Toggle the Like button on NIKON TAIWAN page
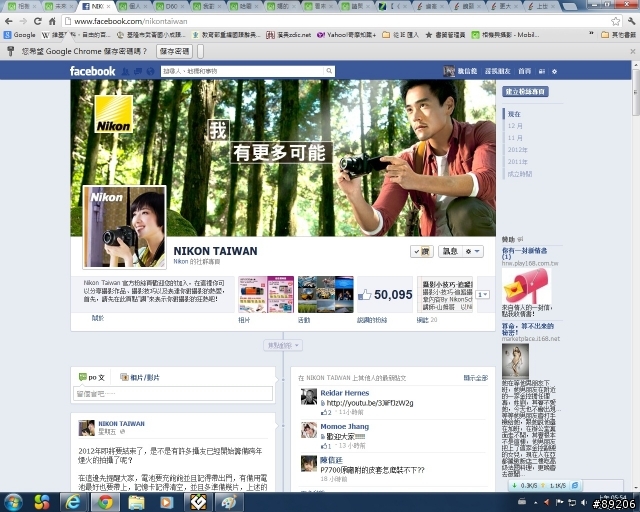The width and height of the screenshot is (640, 512). (x=422, y=252)
